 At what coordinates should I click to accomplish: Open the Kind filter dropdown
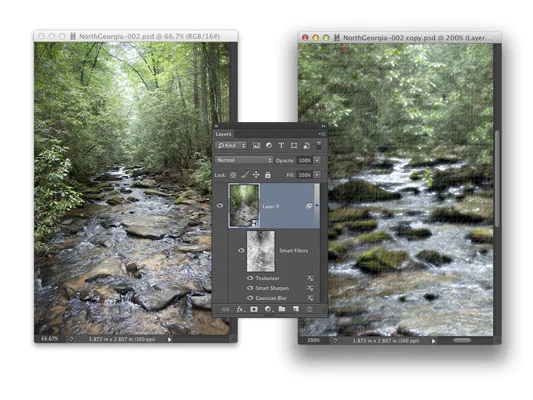point(231,145)
